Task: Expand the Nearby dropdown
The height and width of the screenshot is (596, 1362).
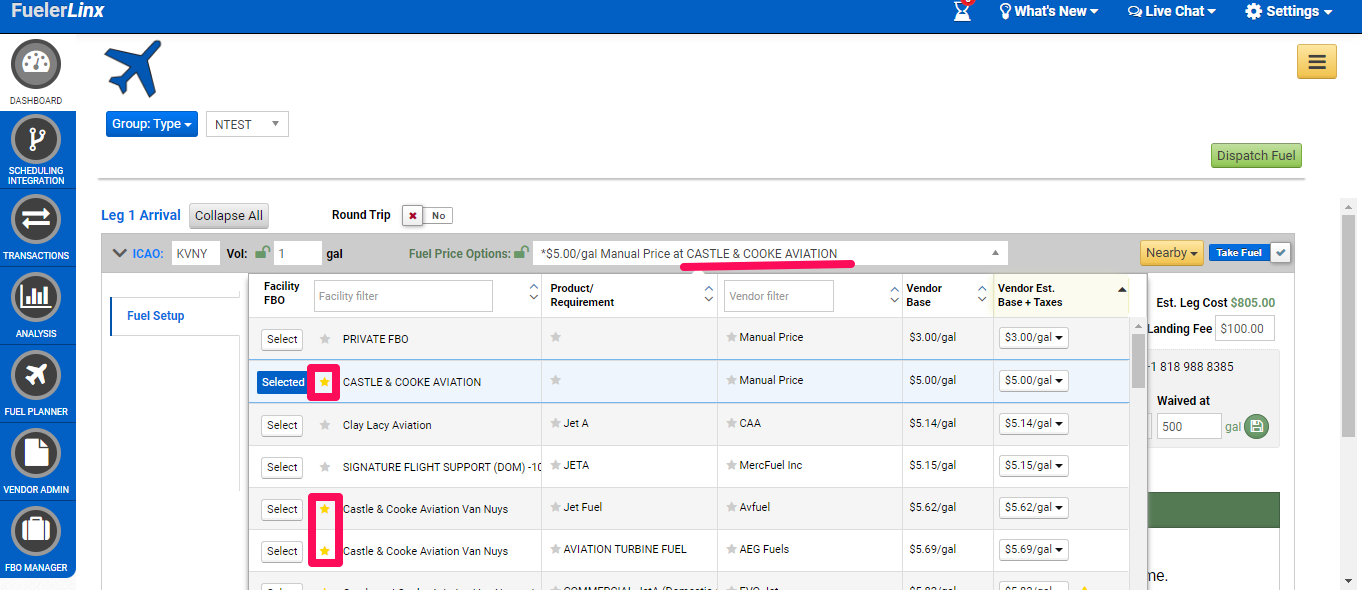Action: (1172, 253)
